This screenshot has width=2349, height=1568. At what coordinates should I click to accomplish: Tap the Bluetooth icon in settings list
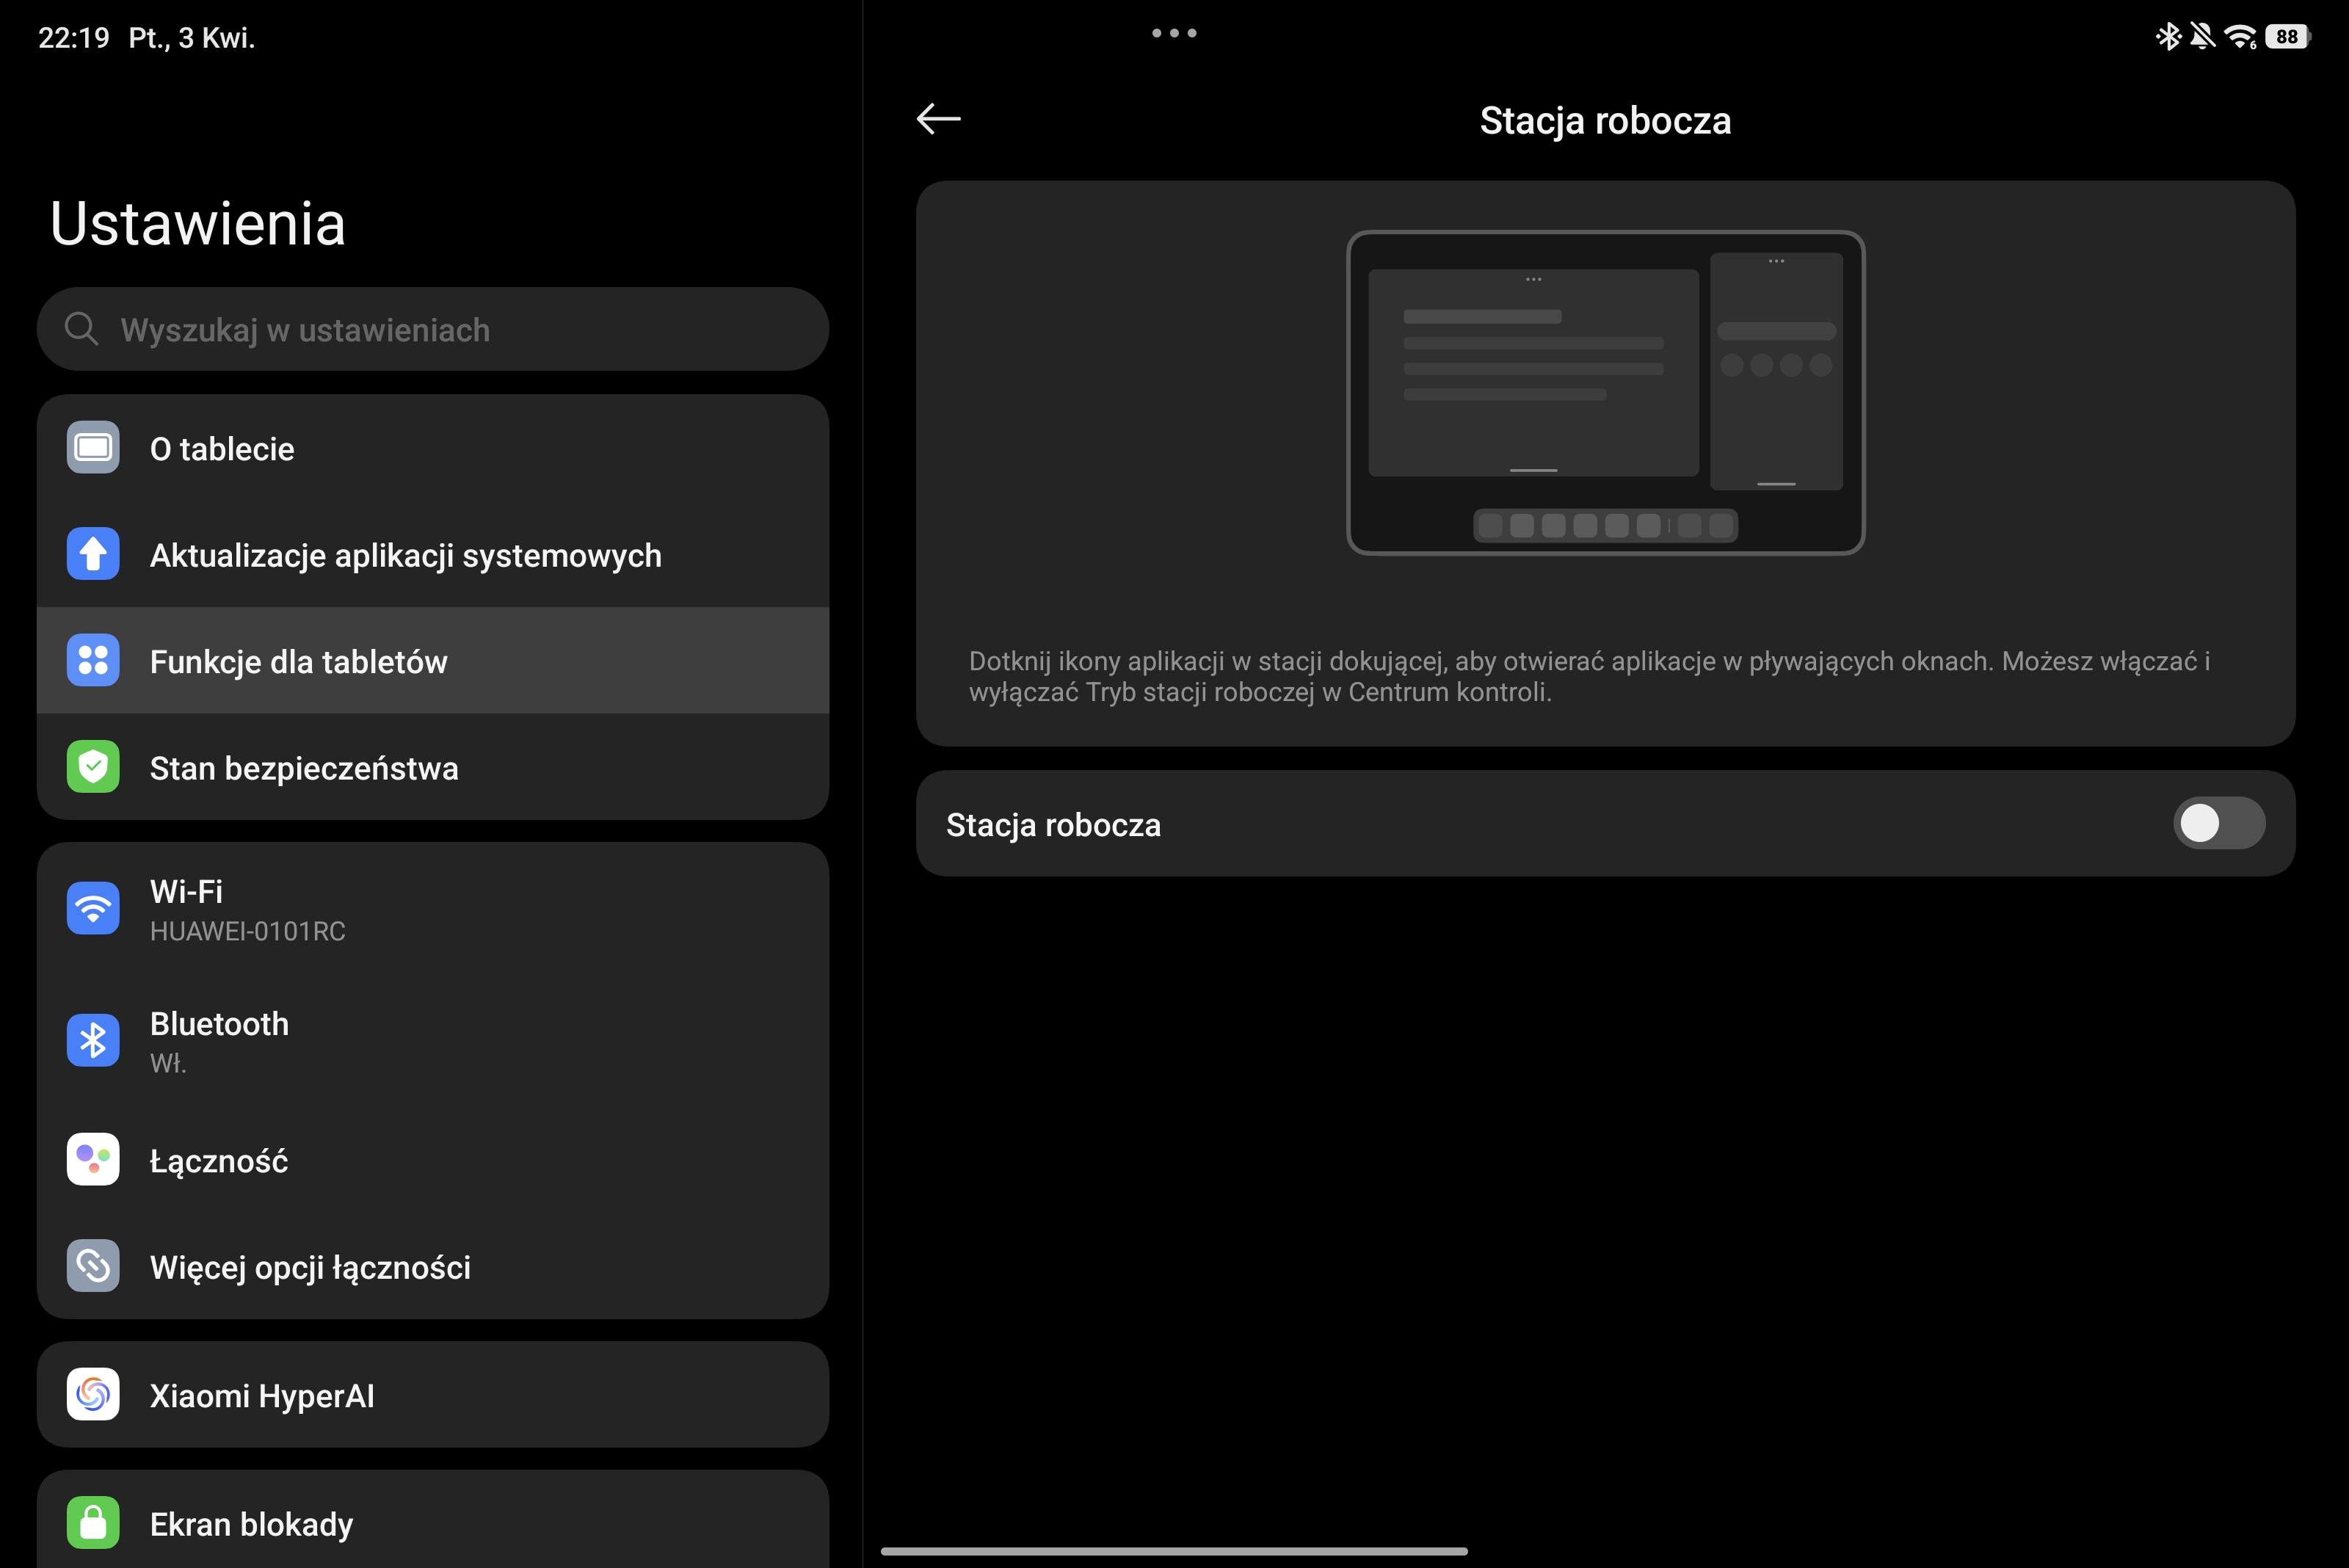[x=93, y=1040]
